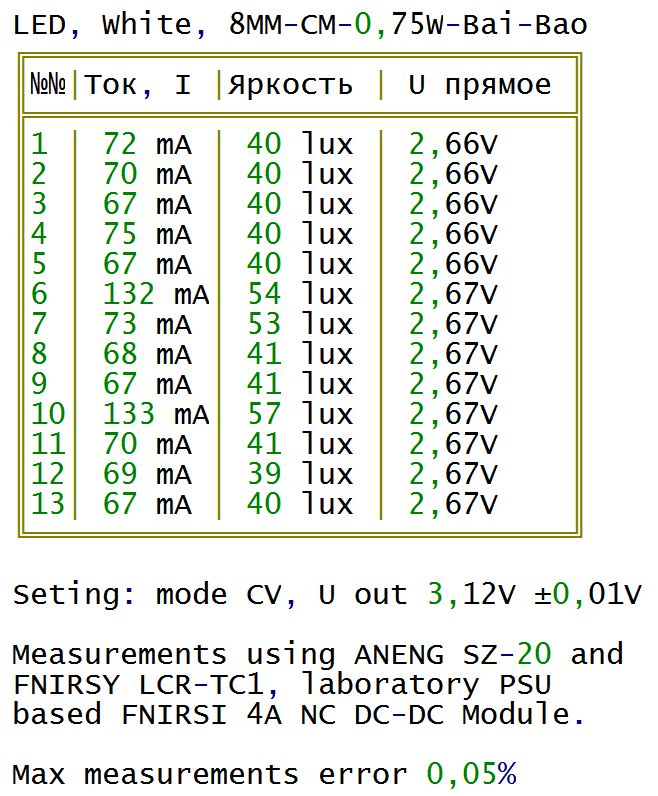Select the "Яркость" column header

point(290,85)
